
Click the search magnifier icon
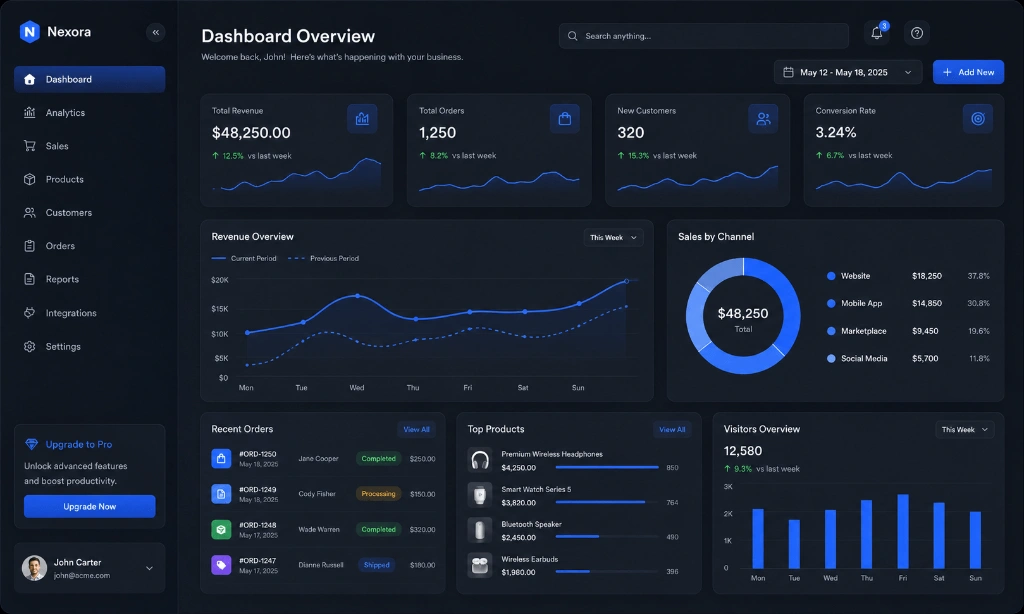(572, 36)
